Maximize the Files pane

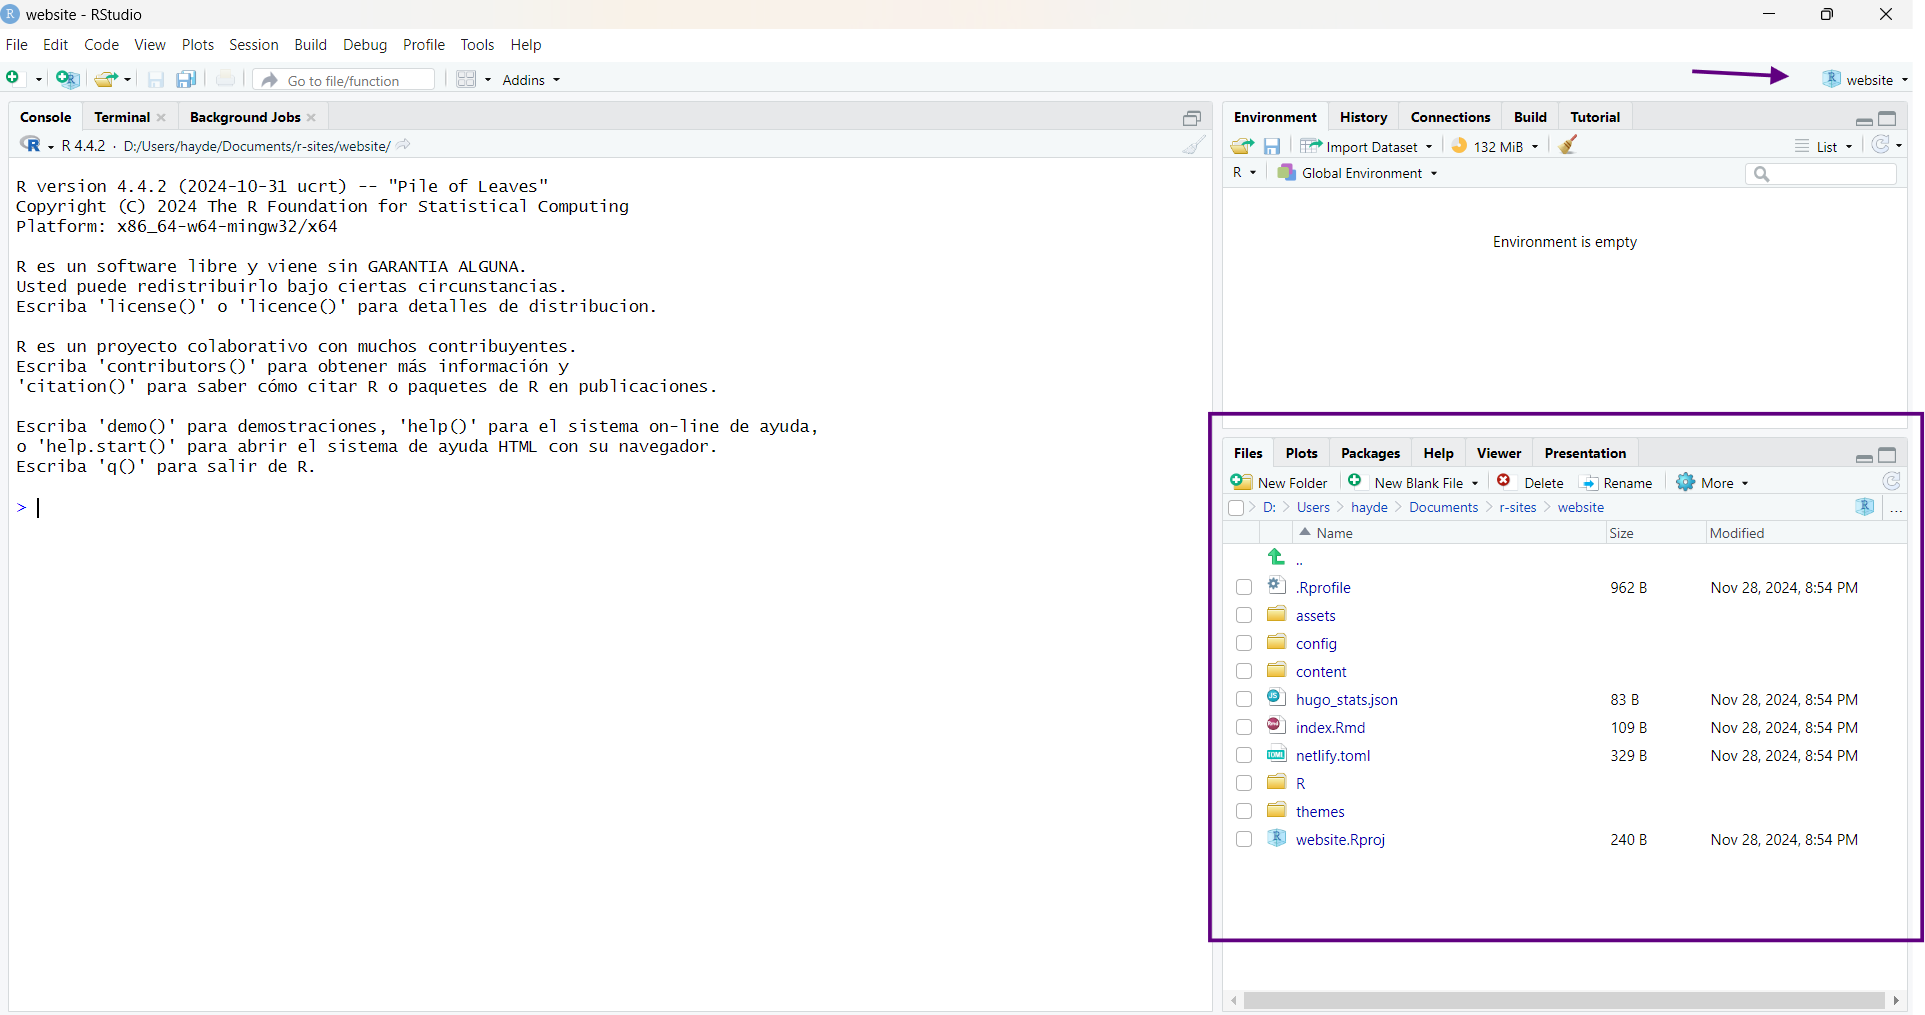1887,455
